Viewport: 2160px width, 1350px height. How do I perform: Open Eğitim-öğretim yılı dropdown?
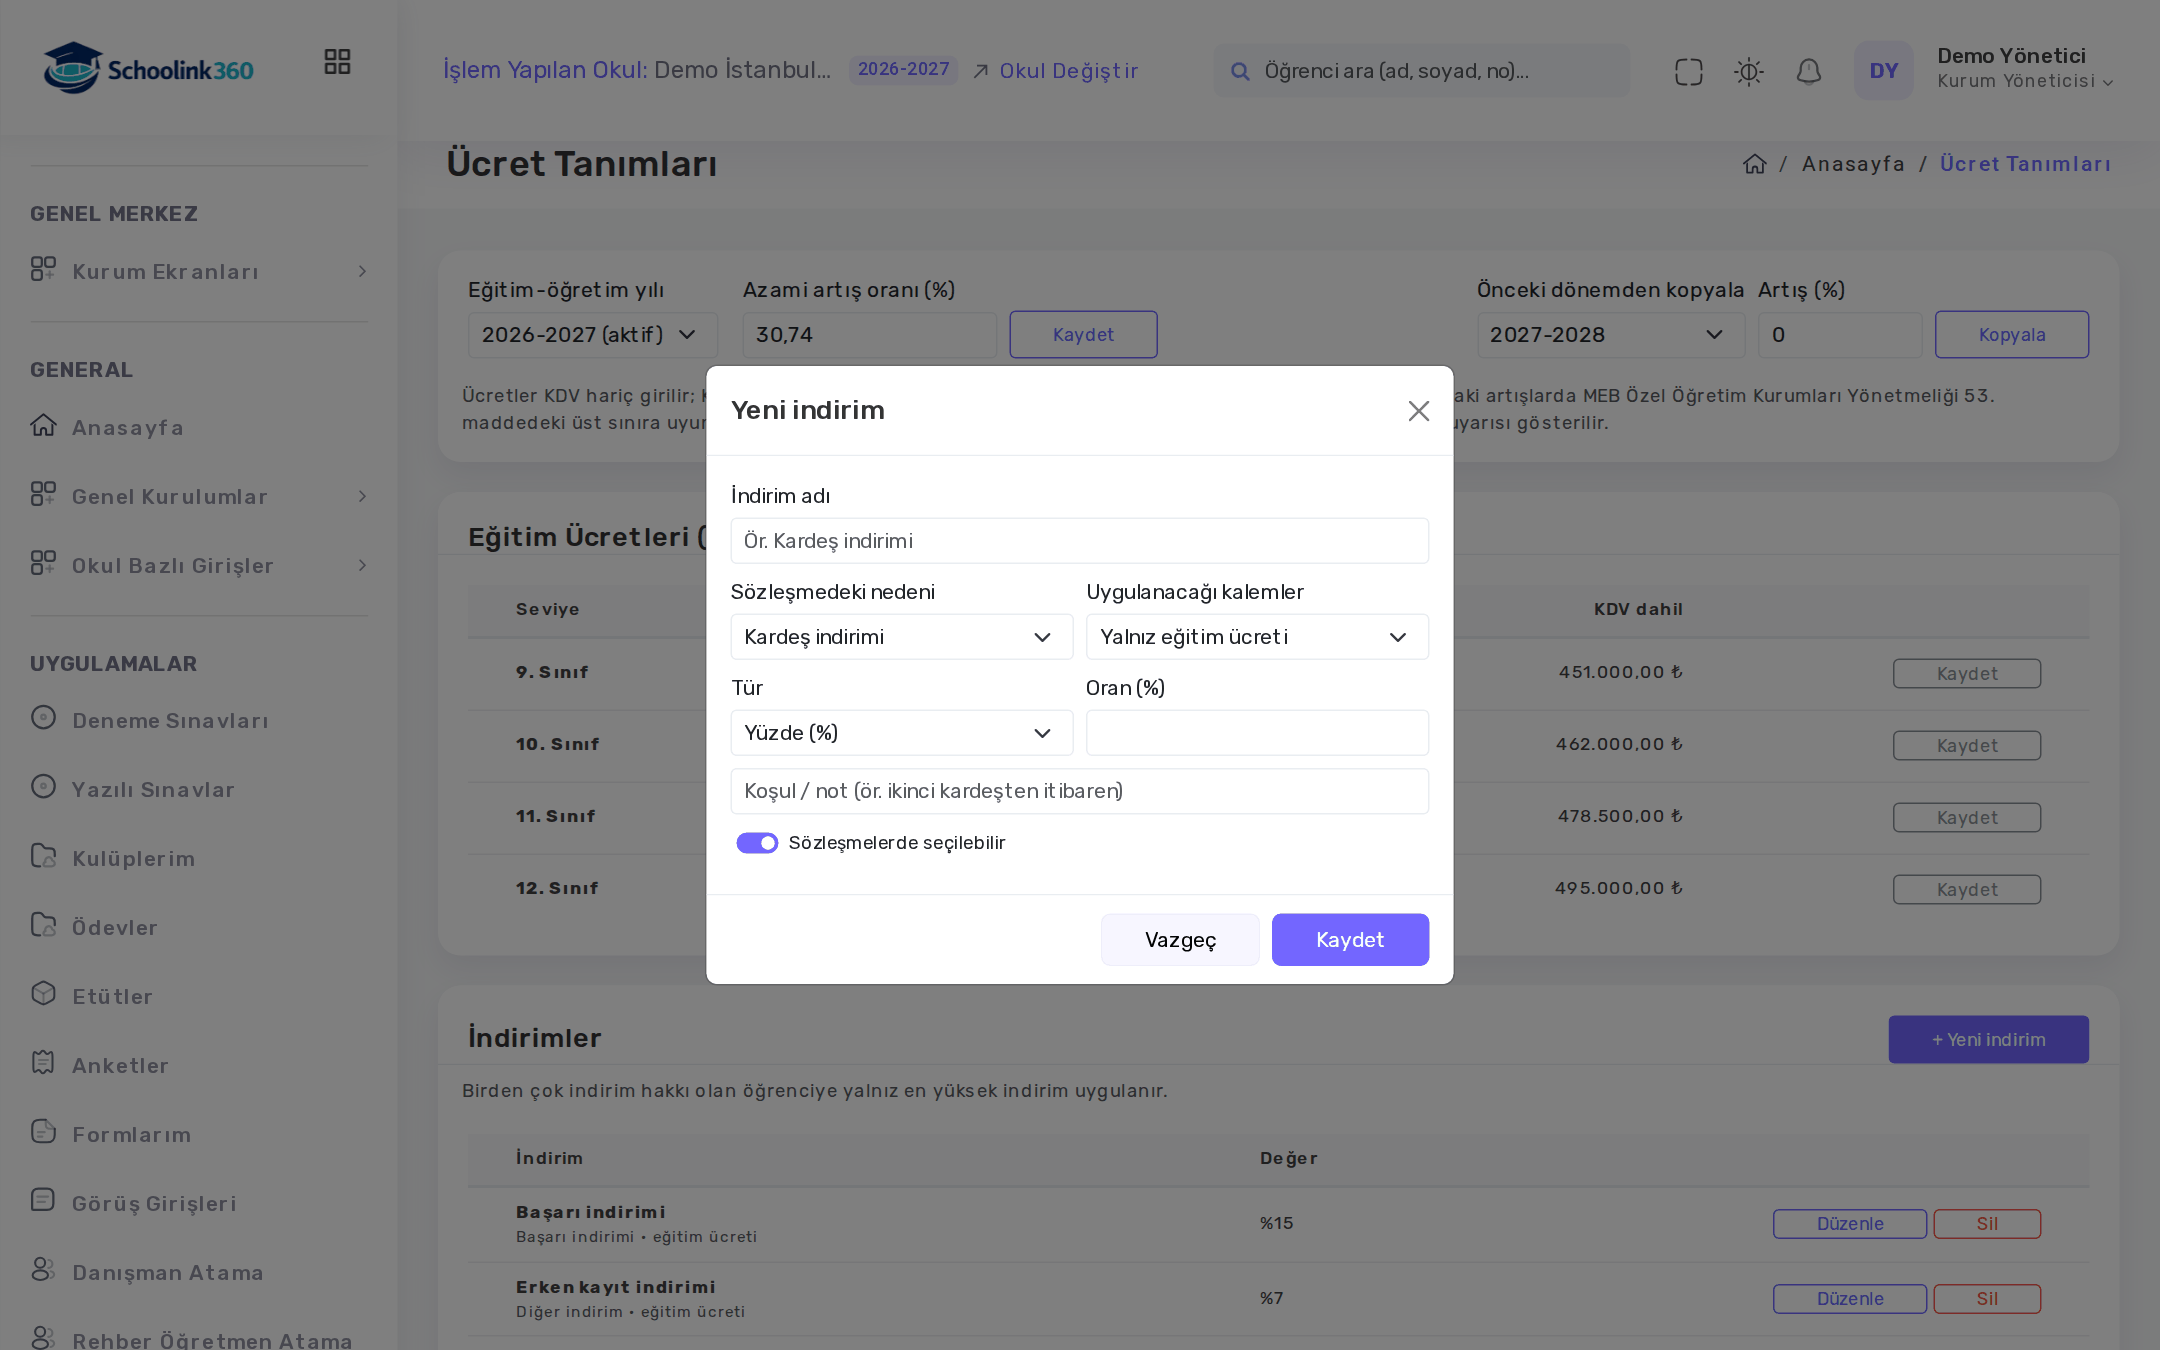(592, 335)
